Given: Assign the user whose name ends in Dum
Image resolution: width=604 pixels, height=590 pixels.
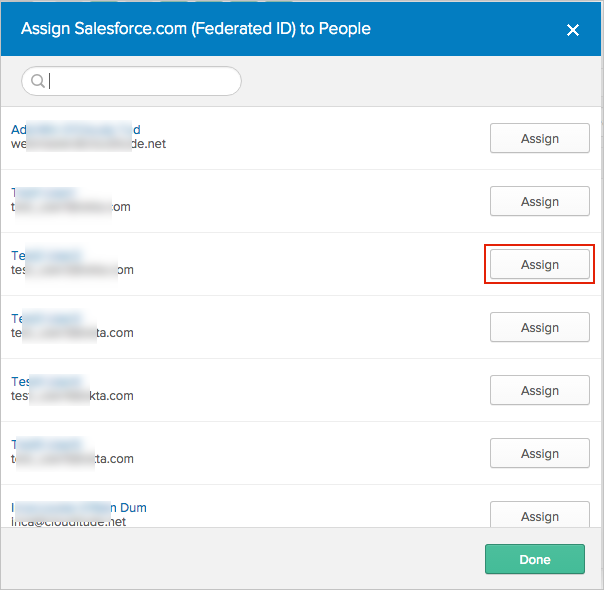Looking at the screenshot, I should tap(539, 516).
